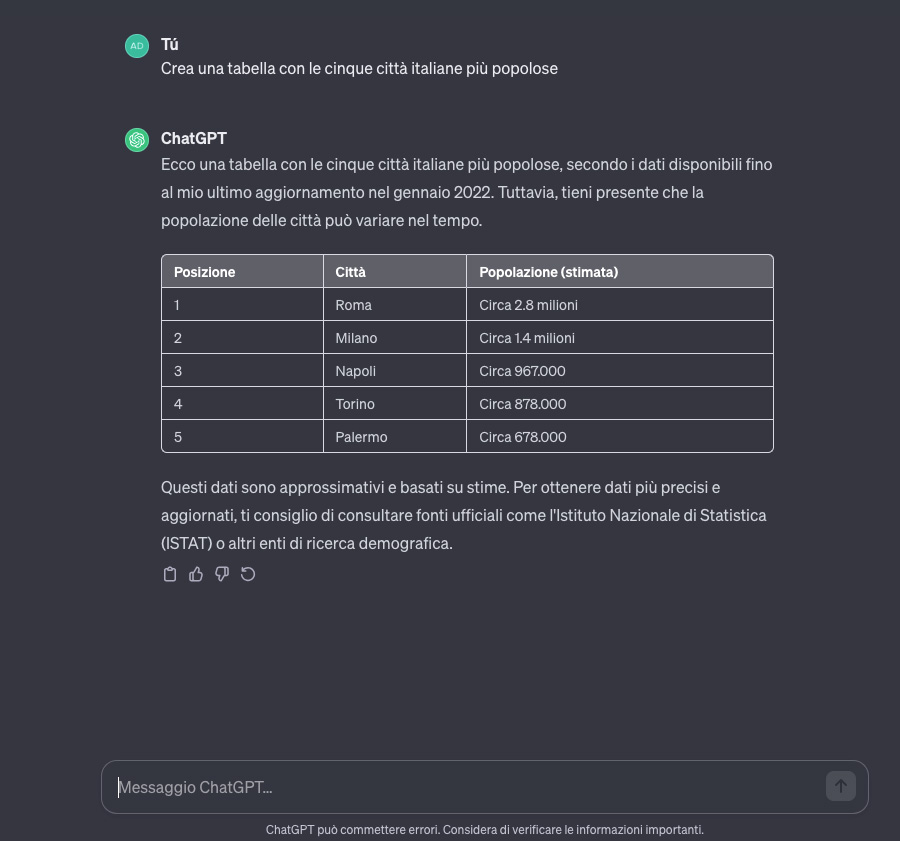This screenshot has height=841, width=900.
Task: Mark the response with thumbs down
Action: [x=222, y=574]
